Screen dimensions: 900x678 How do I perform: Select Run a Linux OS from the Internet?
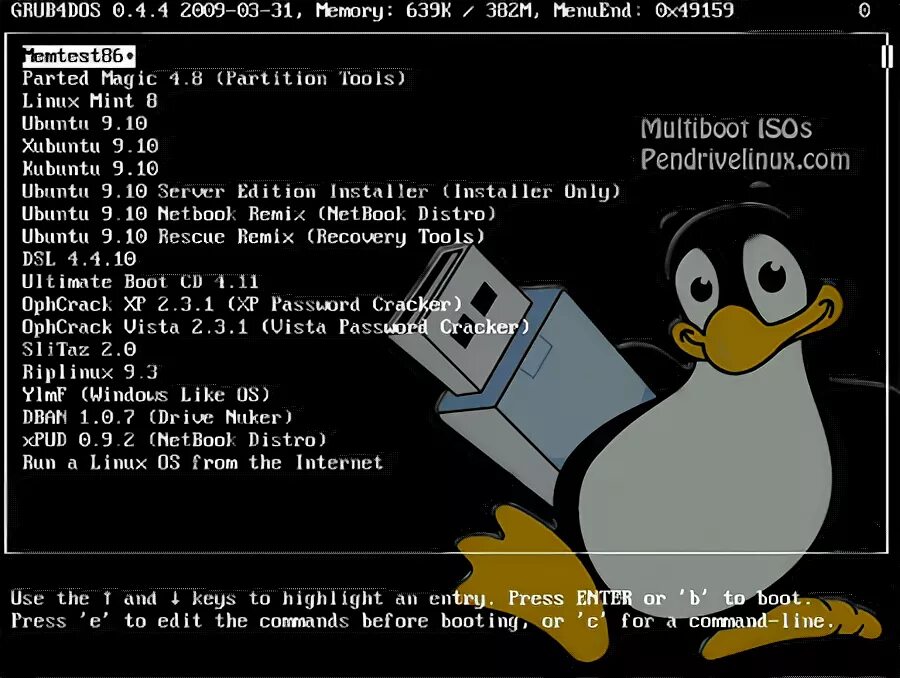pyautogui.click(x=203, y=463)
